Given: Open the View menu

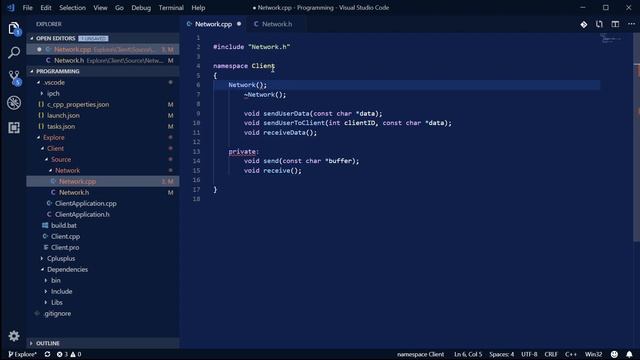Looking at the screenshot, I should pos(100,8).
